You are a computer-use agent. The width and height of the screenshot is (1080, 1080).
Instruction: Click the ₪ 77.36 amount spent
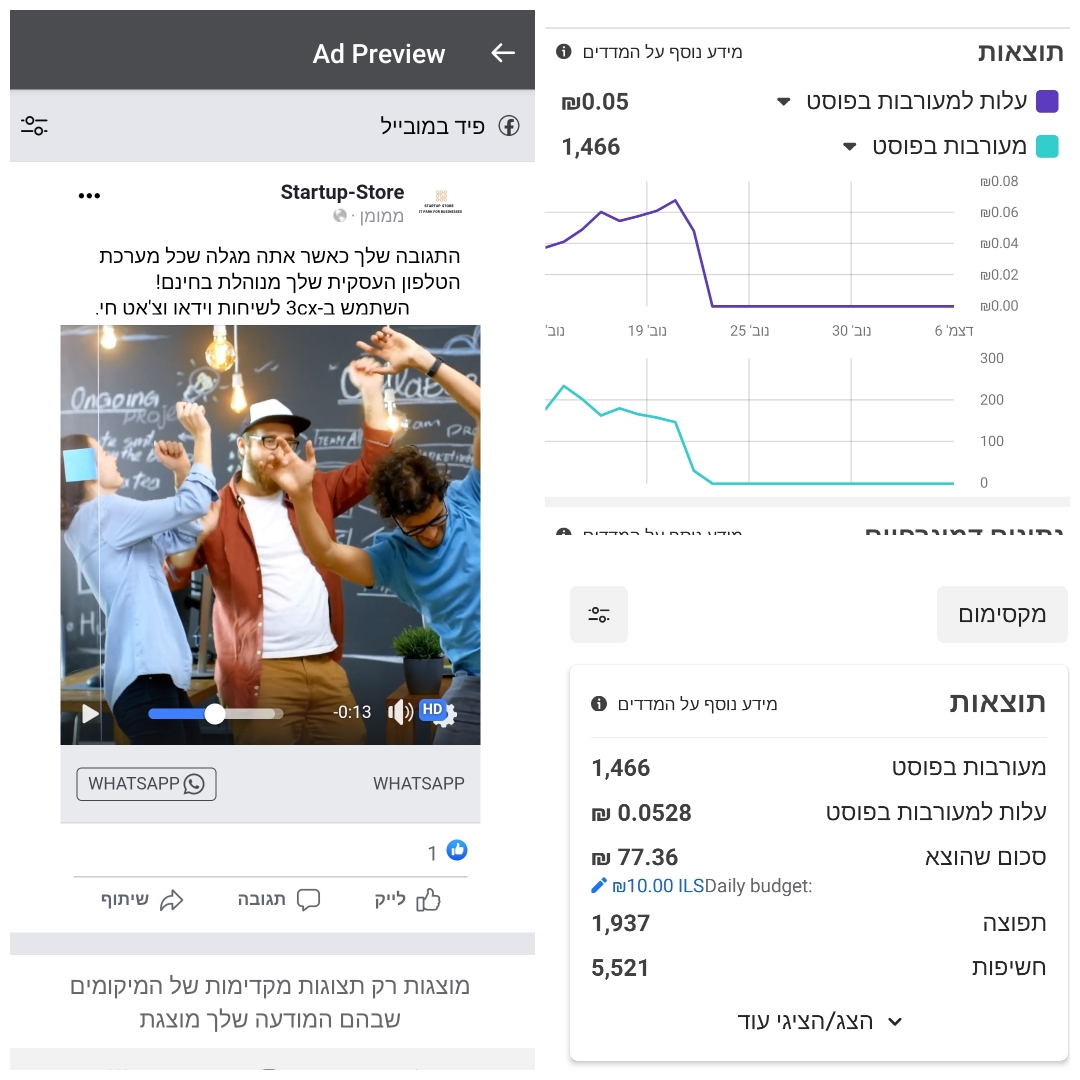click(x=634, y=857)
